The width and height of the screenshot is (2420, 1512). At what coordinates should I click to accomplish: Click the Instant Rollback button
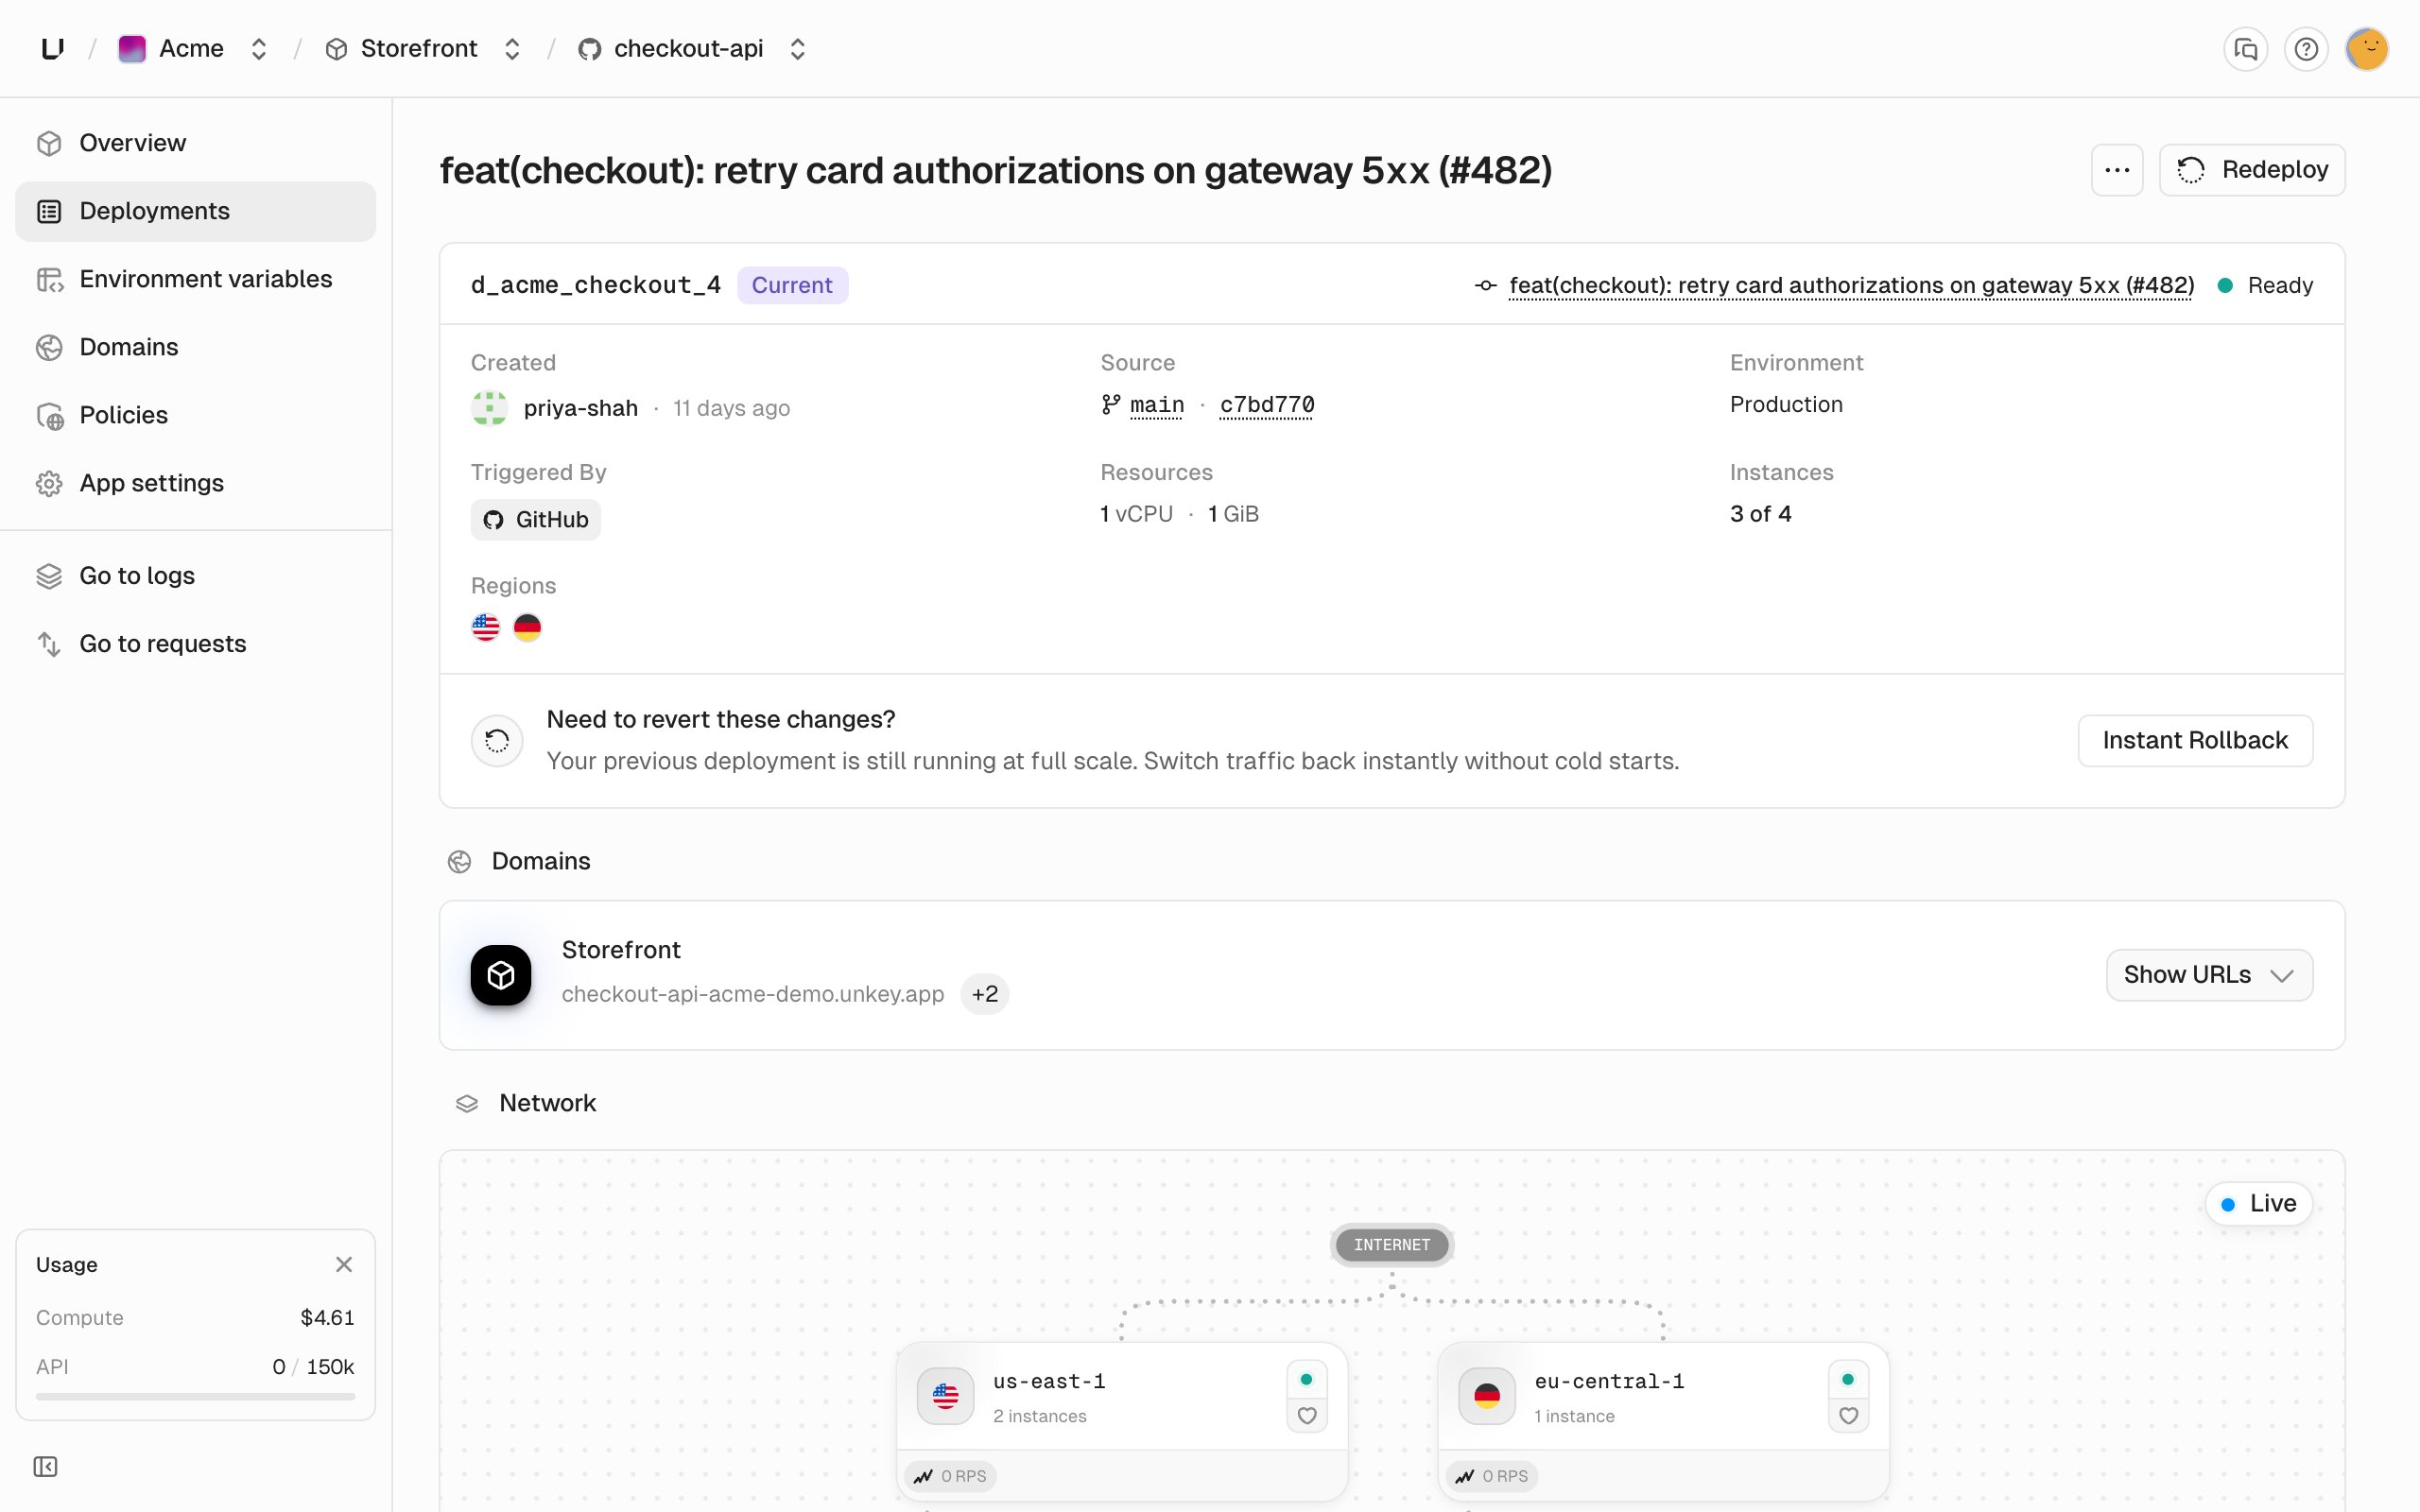(x=2195, y=740)
